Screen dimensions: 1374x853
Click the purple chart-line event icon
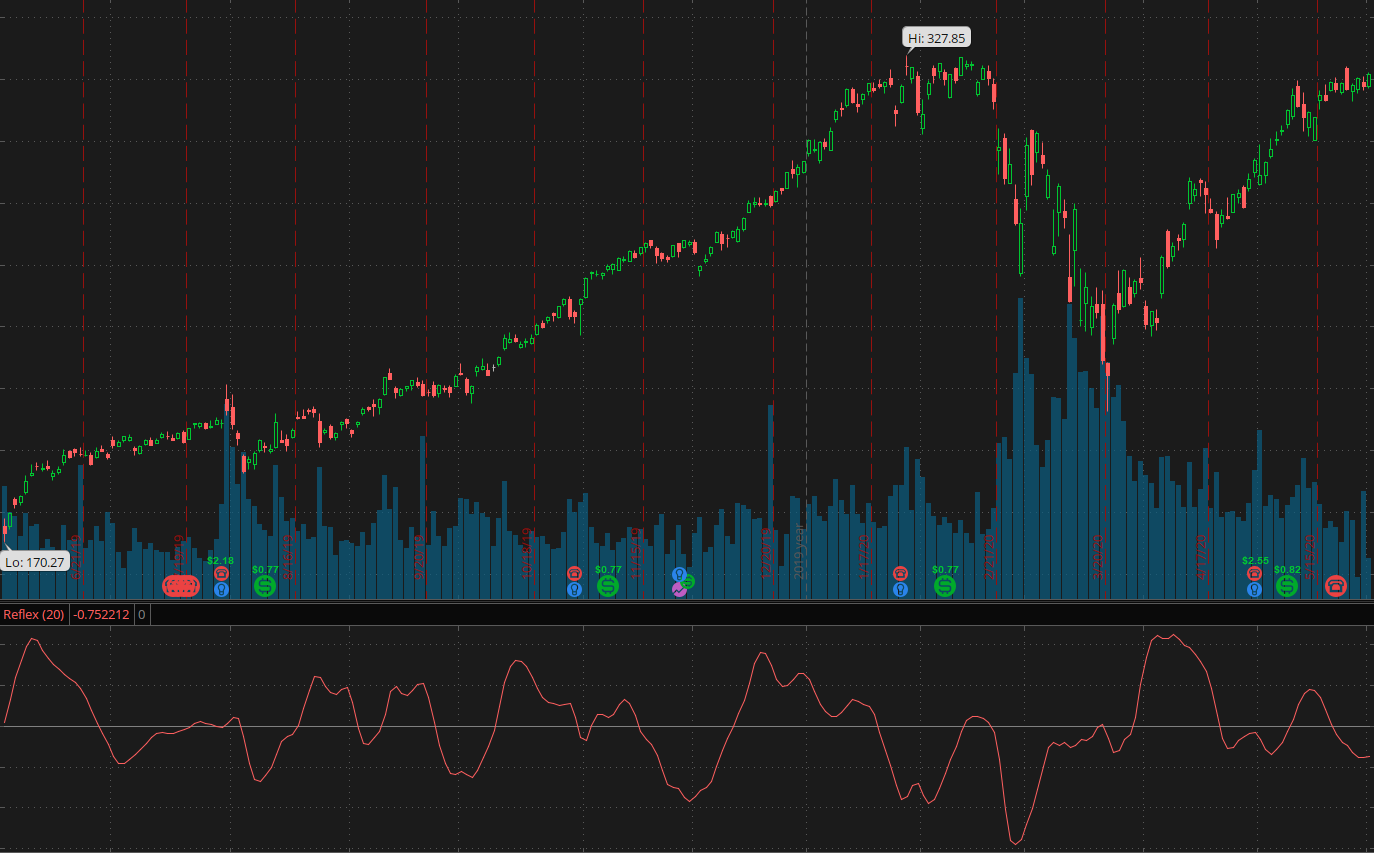pos(679,590)
